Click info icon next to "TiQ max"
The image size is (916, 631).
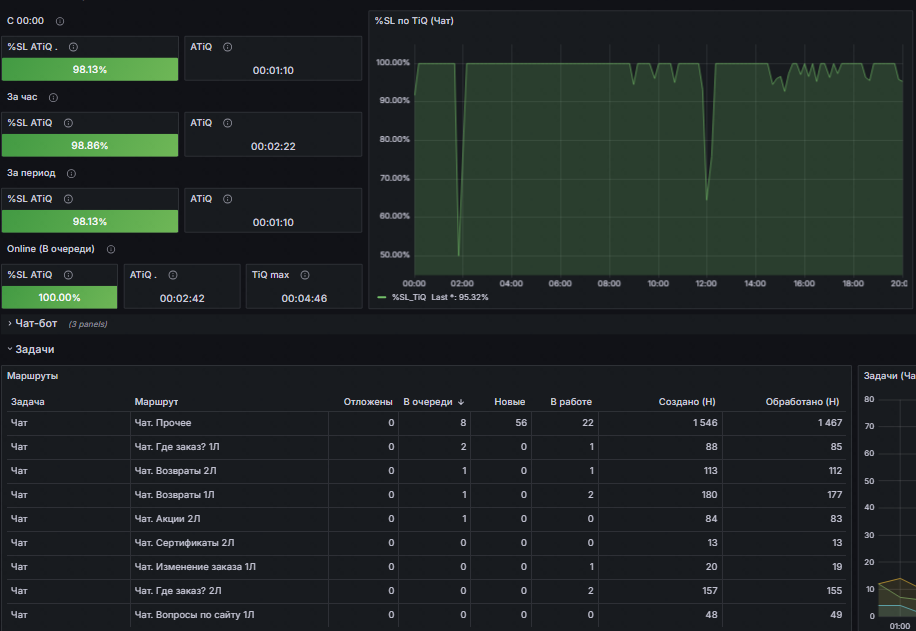[305, 275]
